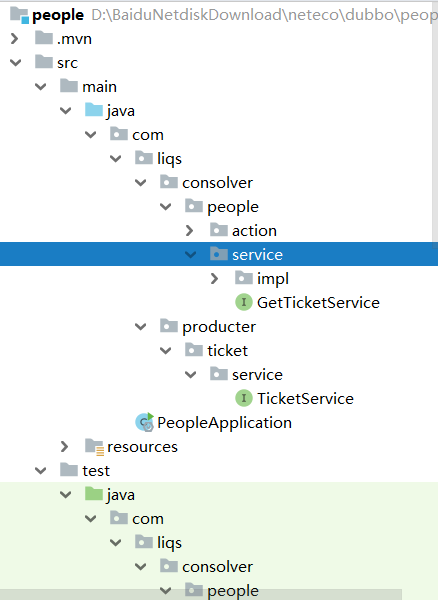Select the action package label

[x=254, y=231]
